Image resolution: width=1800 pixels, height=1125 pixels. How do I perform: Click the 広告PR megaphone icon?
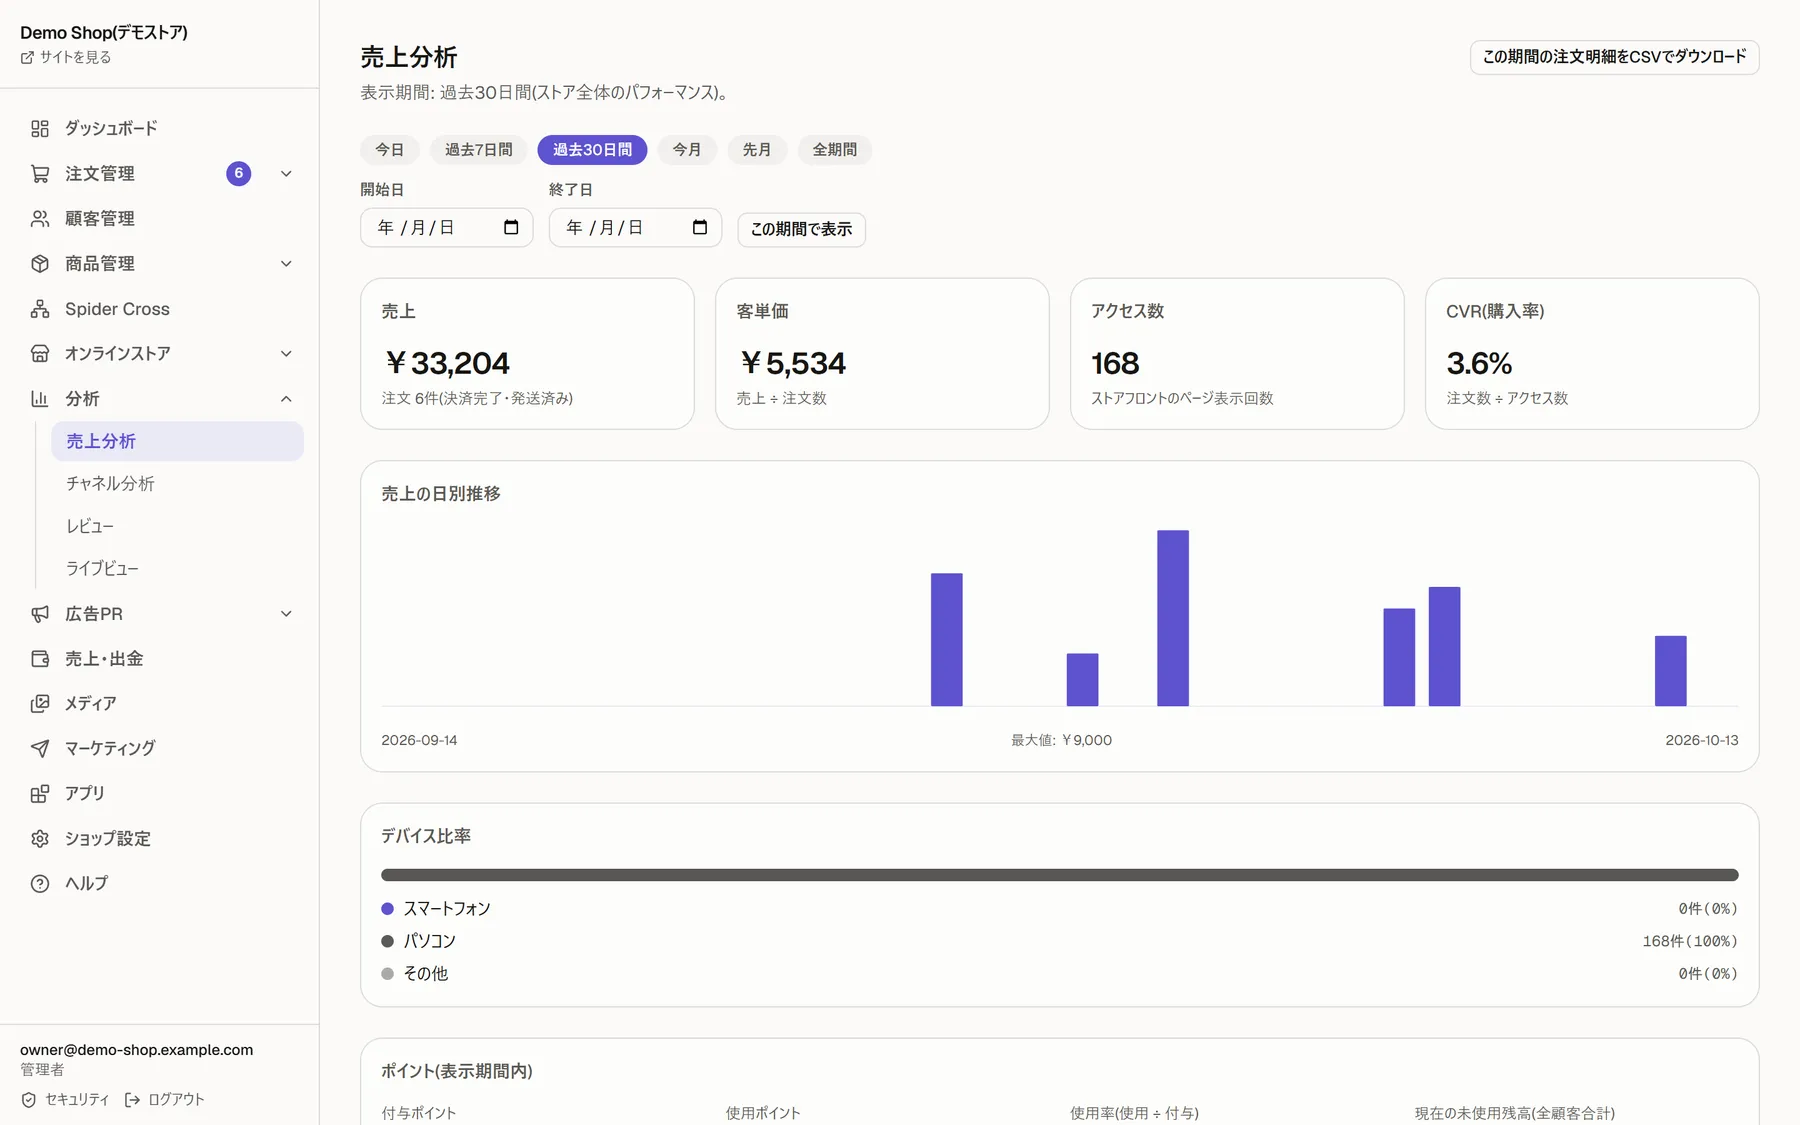tap(40, 614)
